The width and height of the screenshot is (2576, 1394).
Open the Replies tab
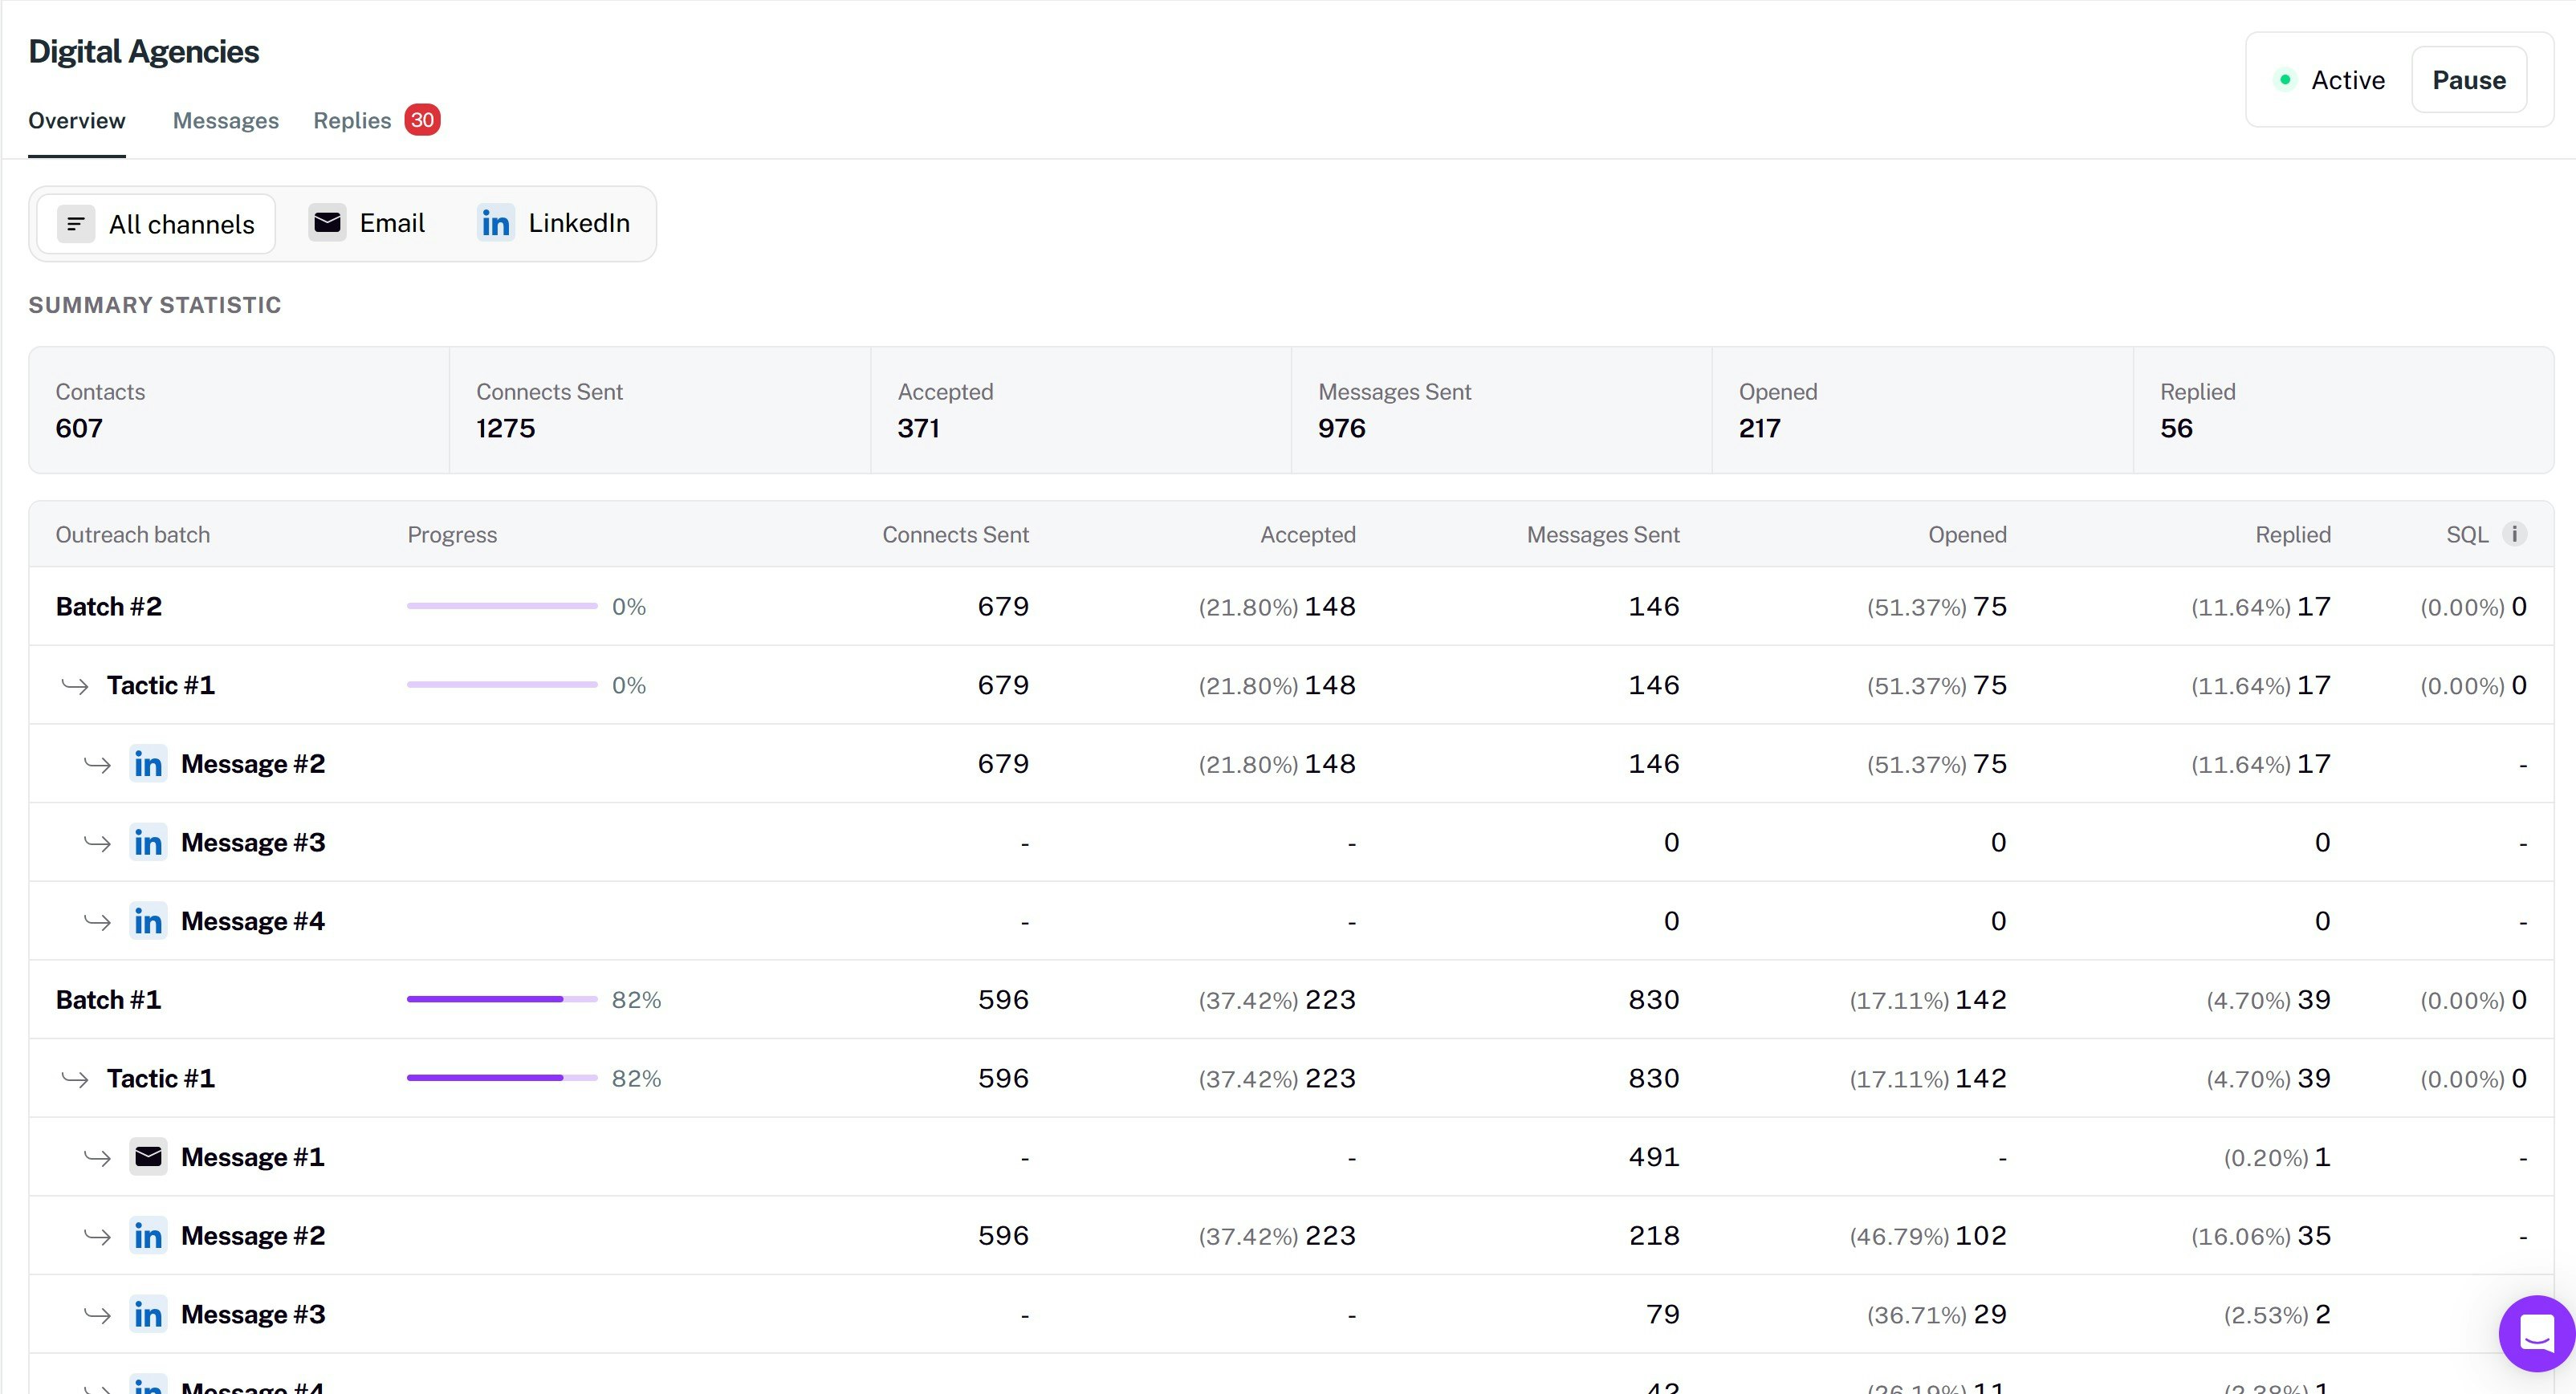coord(352,121)
